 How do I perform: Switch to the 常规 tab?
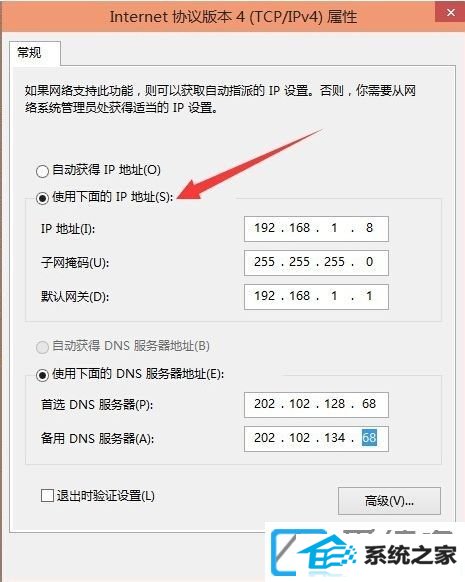pyautogui.click(x=30, y=53)
